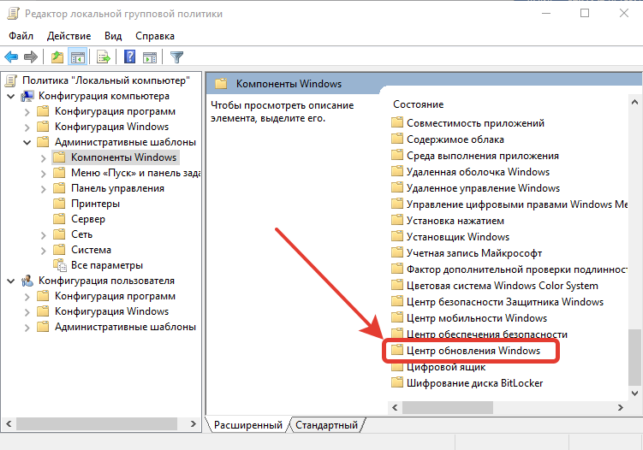Open the Действие menu

69,36
